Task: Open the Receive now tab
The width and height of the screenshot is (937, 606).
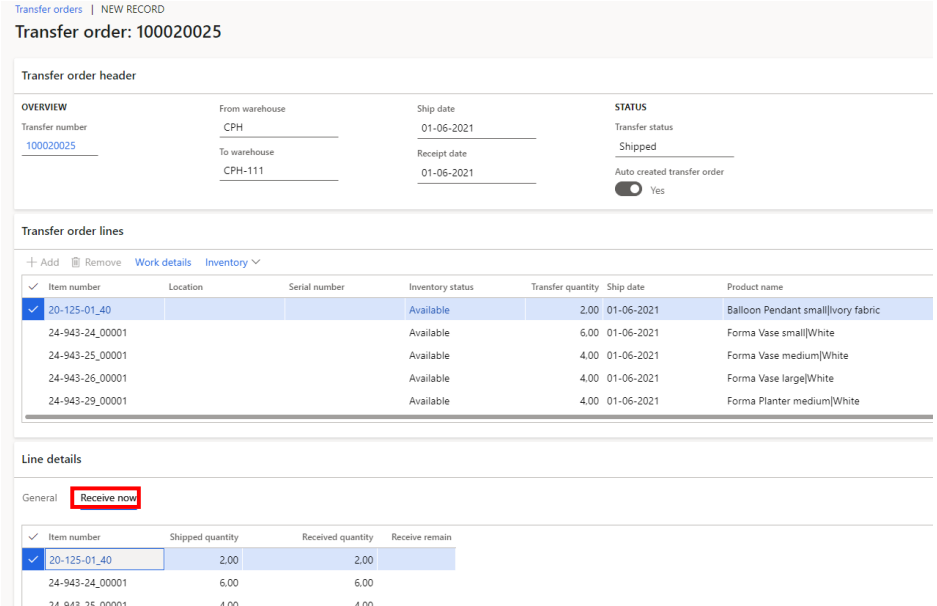Action: coord(108,498)
